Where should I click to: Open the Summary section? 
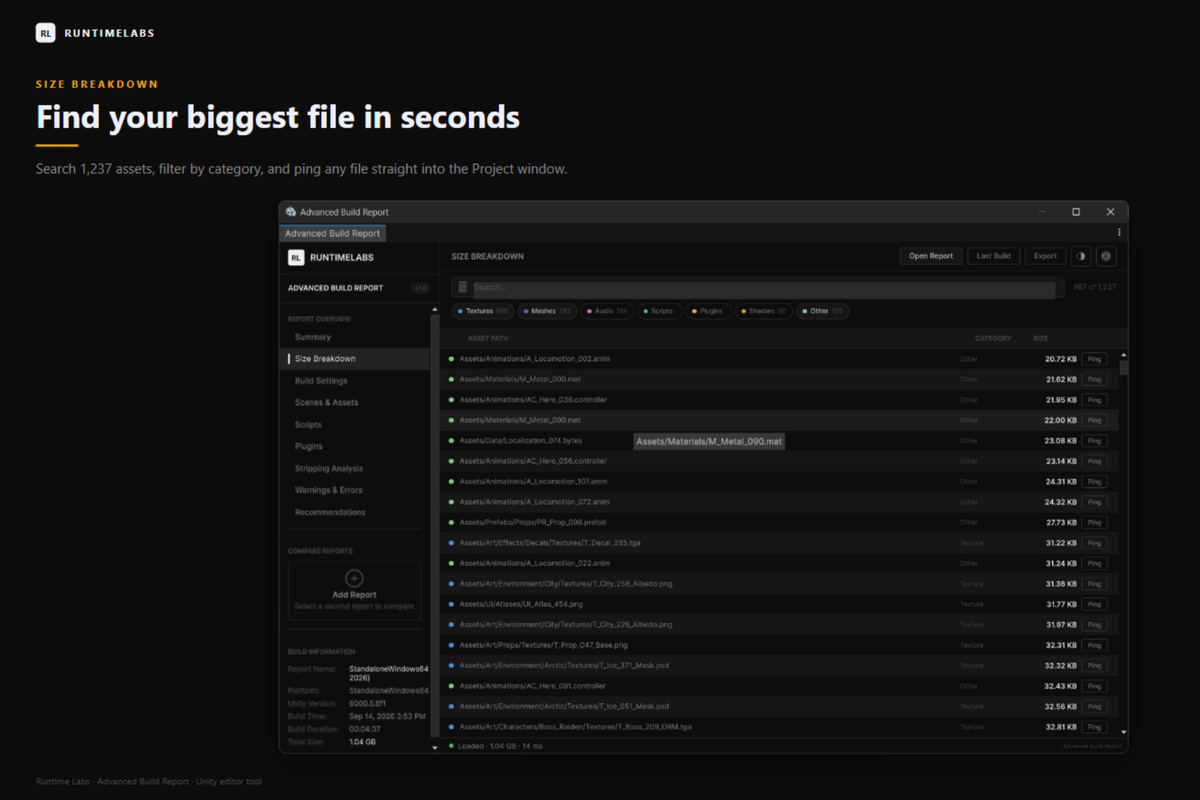(x=355, y=337)
